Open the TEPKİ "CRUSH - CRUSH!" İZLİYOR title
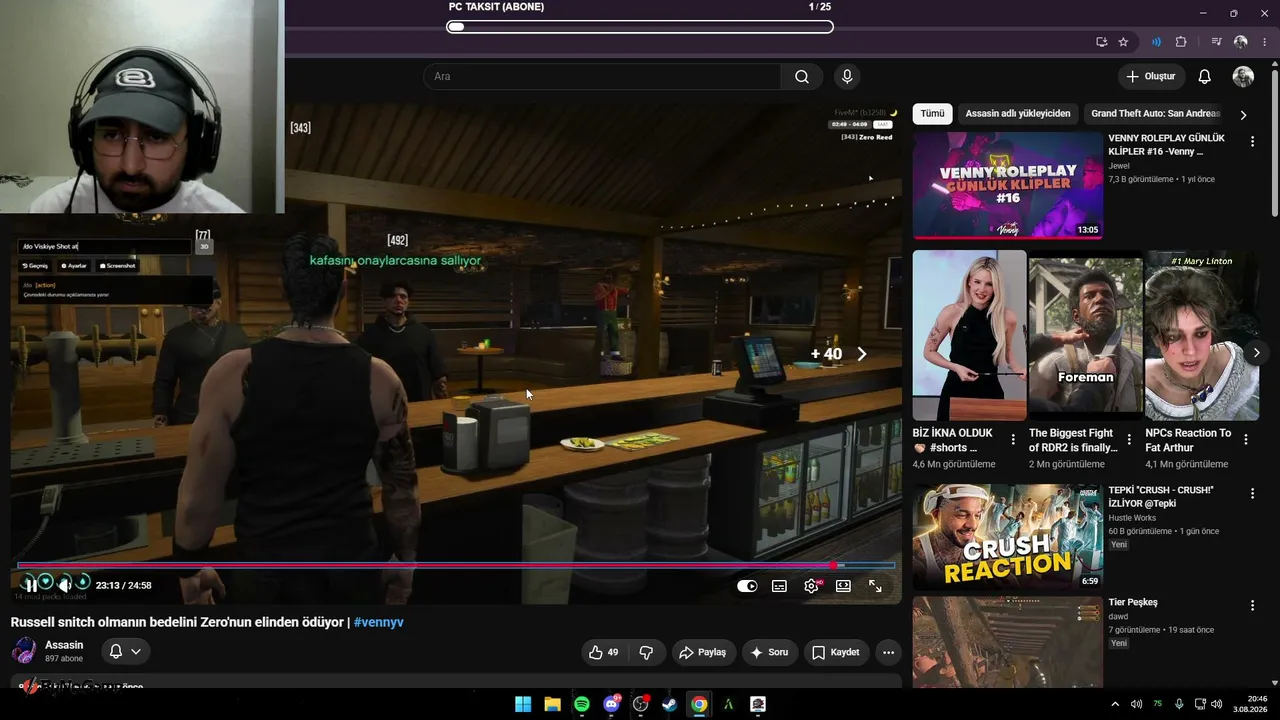The height and width of the screenshot is (720, 1280). (x=1161, y=497)
